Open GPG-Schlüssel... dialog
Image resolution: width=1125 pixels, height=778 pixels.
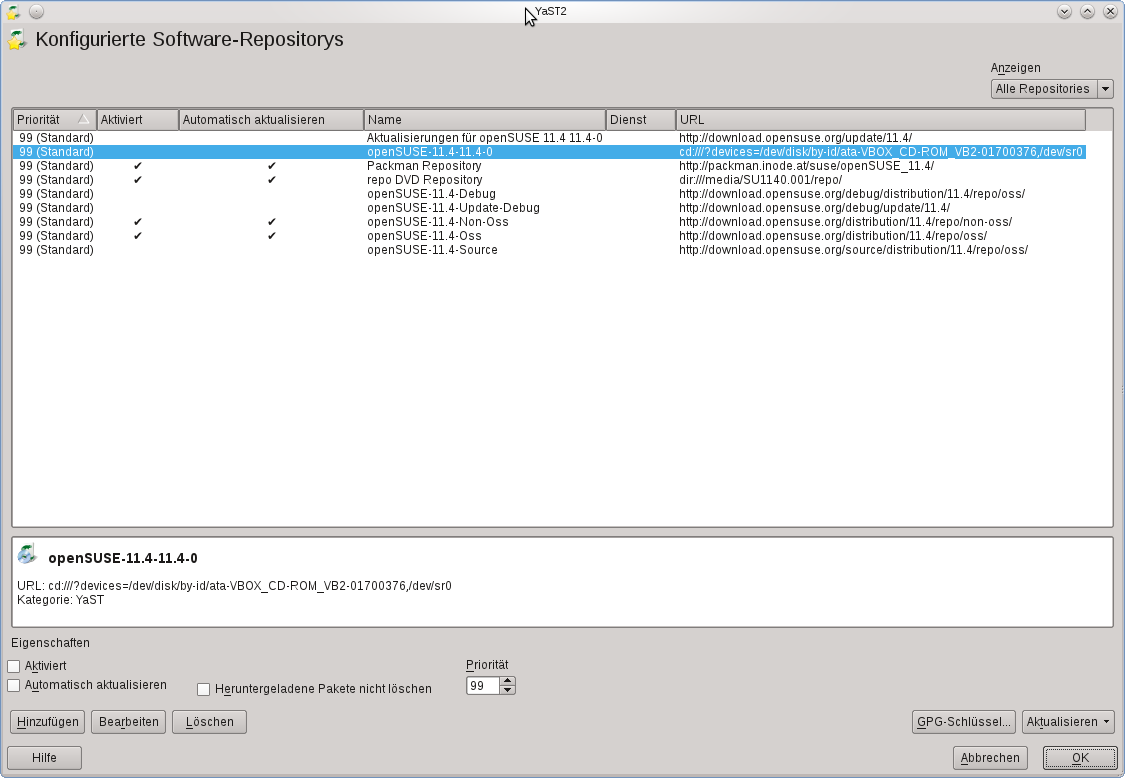click(964, 722)
